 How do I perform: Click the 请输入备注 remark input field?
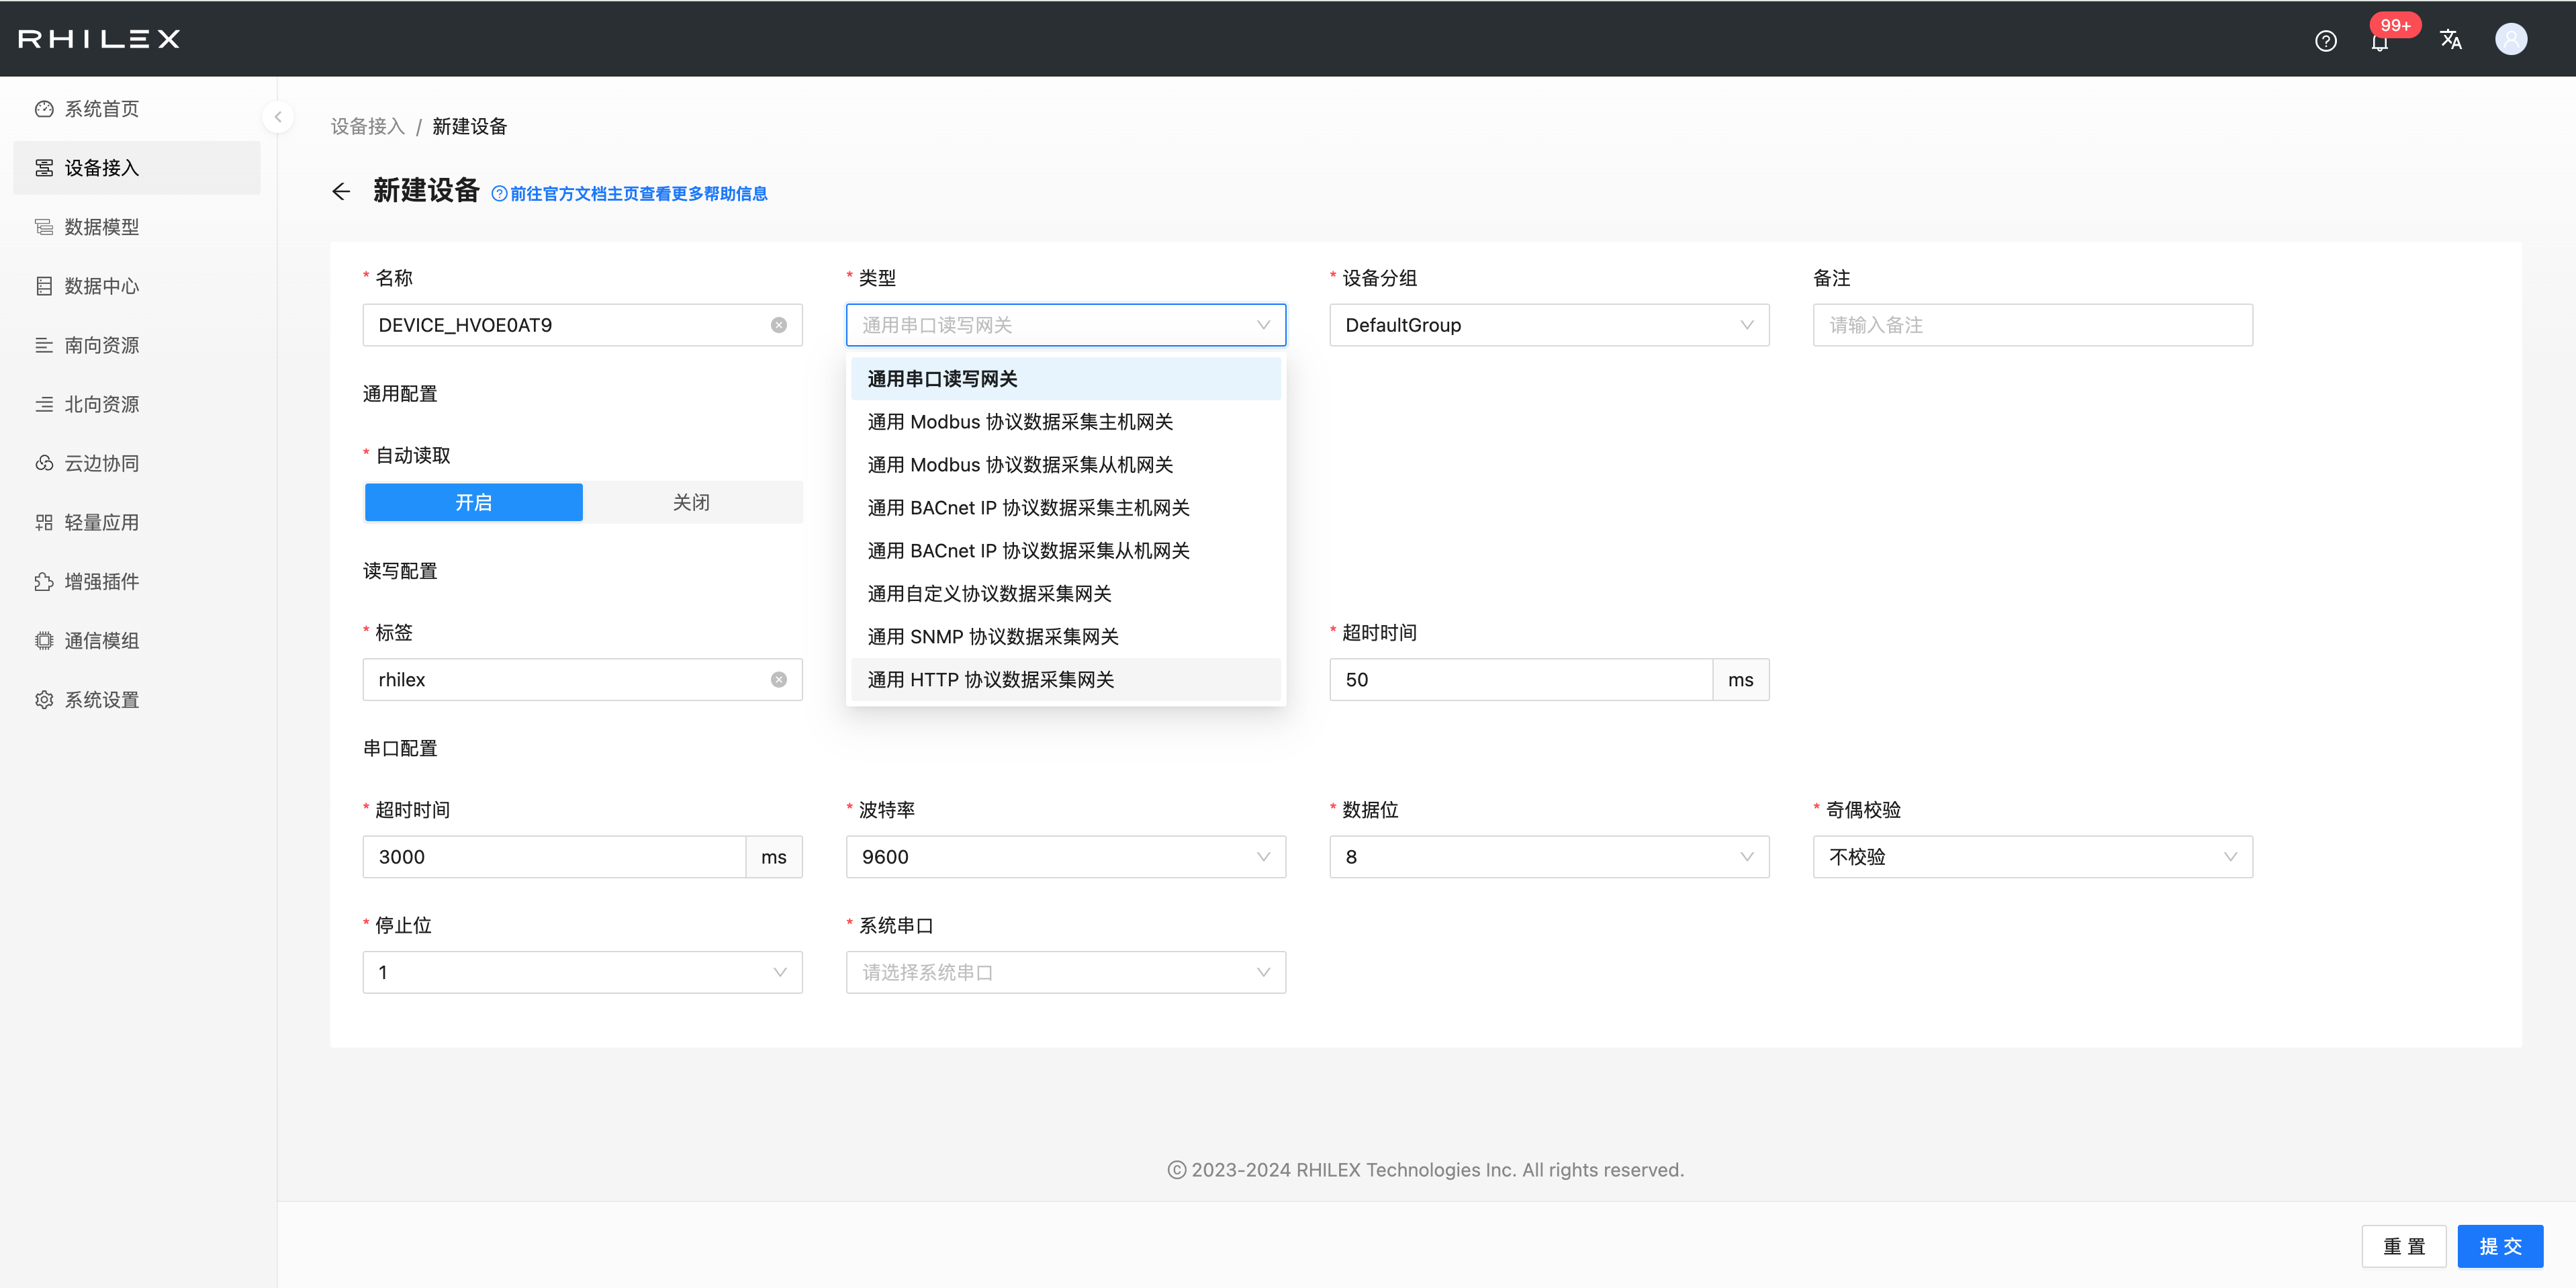pos(2031,324)
